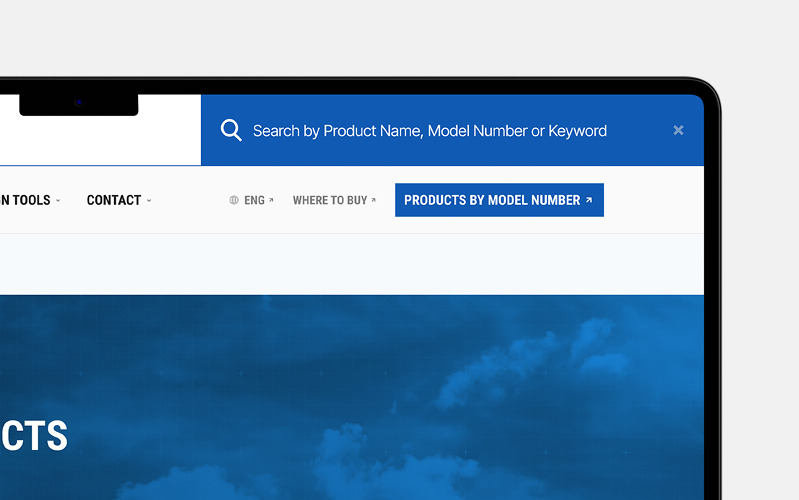Click the webcam dot in the laptop notch

click(78, 103)
